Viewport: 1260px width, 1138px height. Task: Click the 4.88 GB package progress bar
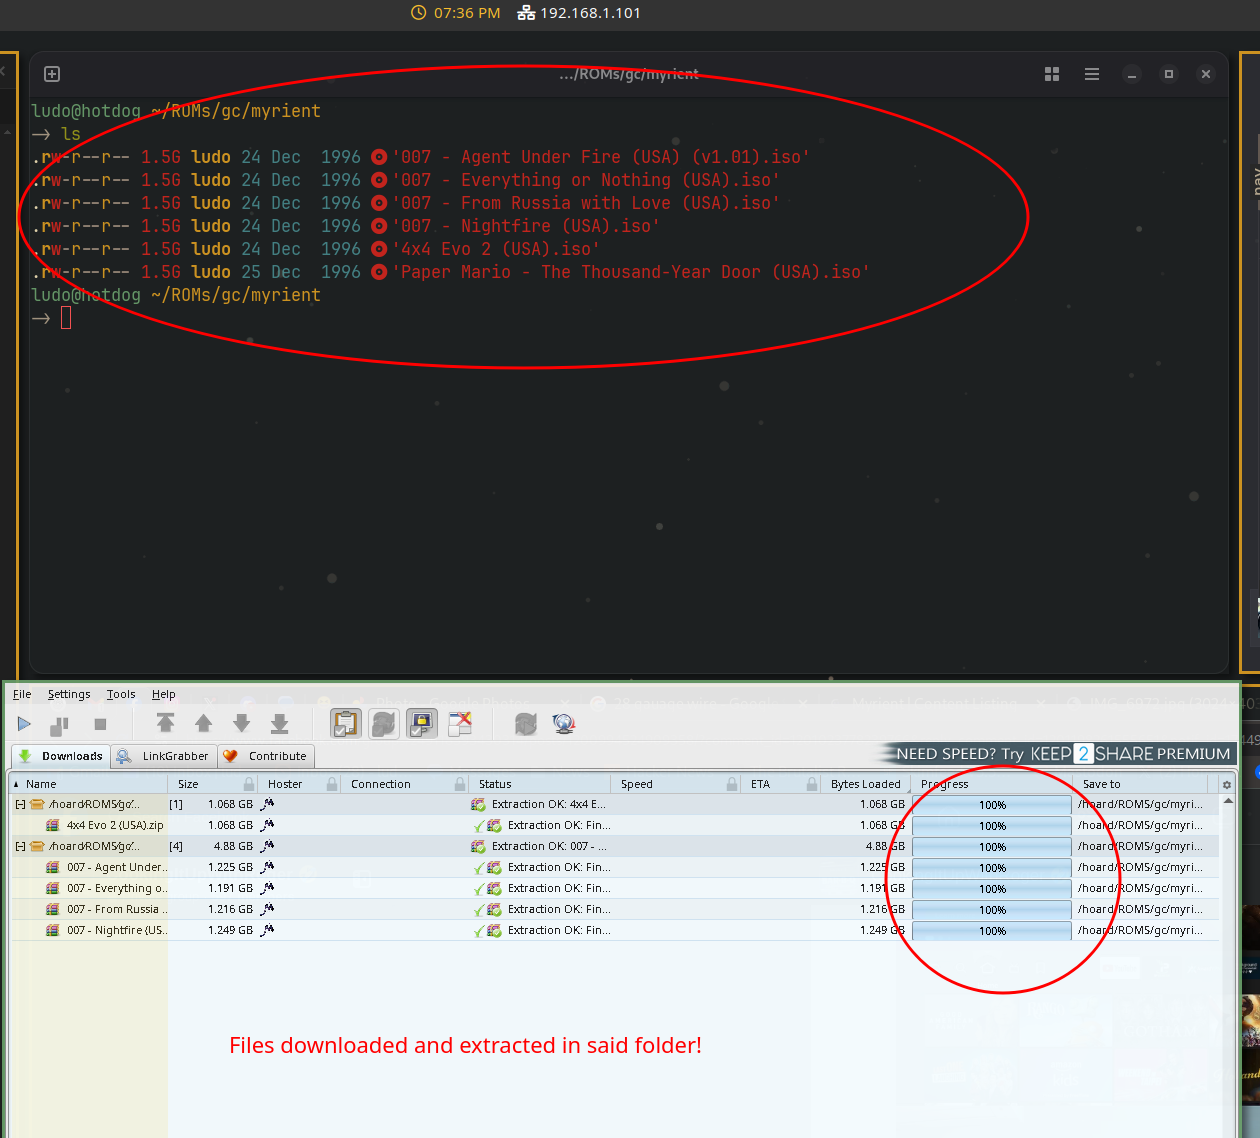(991, 846)
